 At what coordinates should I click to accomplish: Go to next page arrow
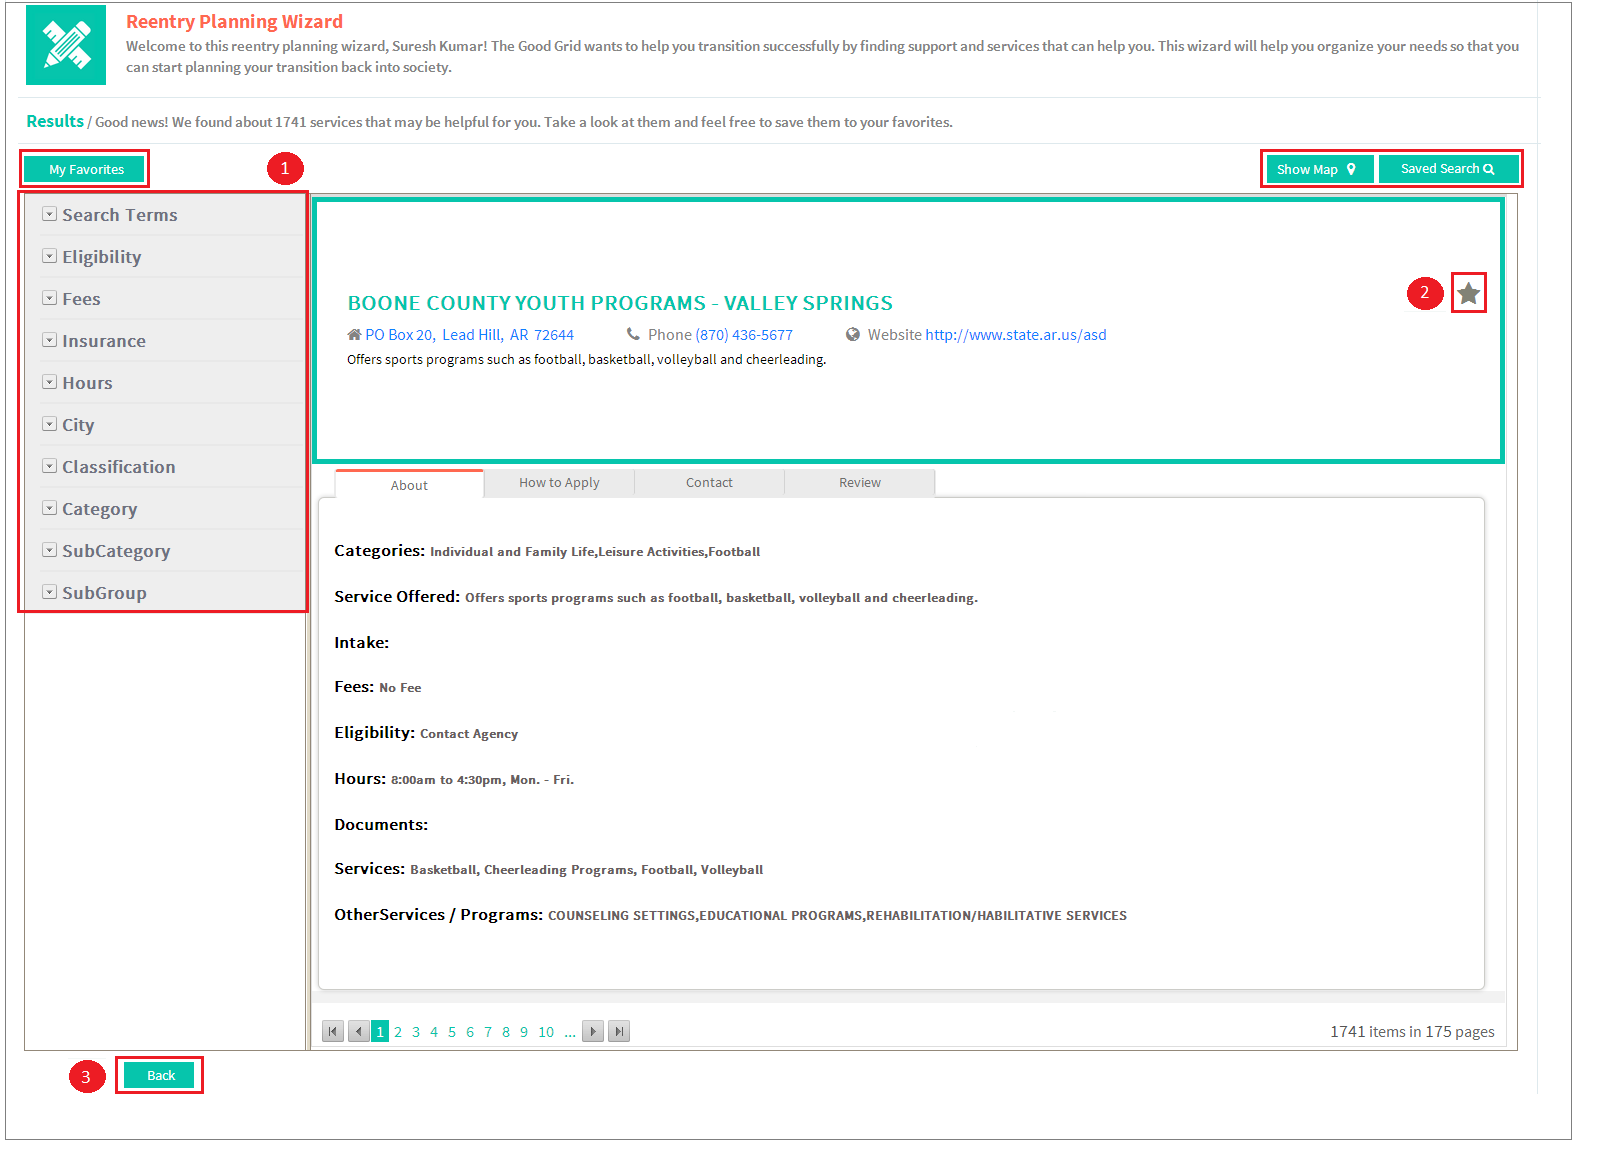(x=593, y=1031)
